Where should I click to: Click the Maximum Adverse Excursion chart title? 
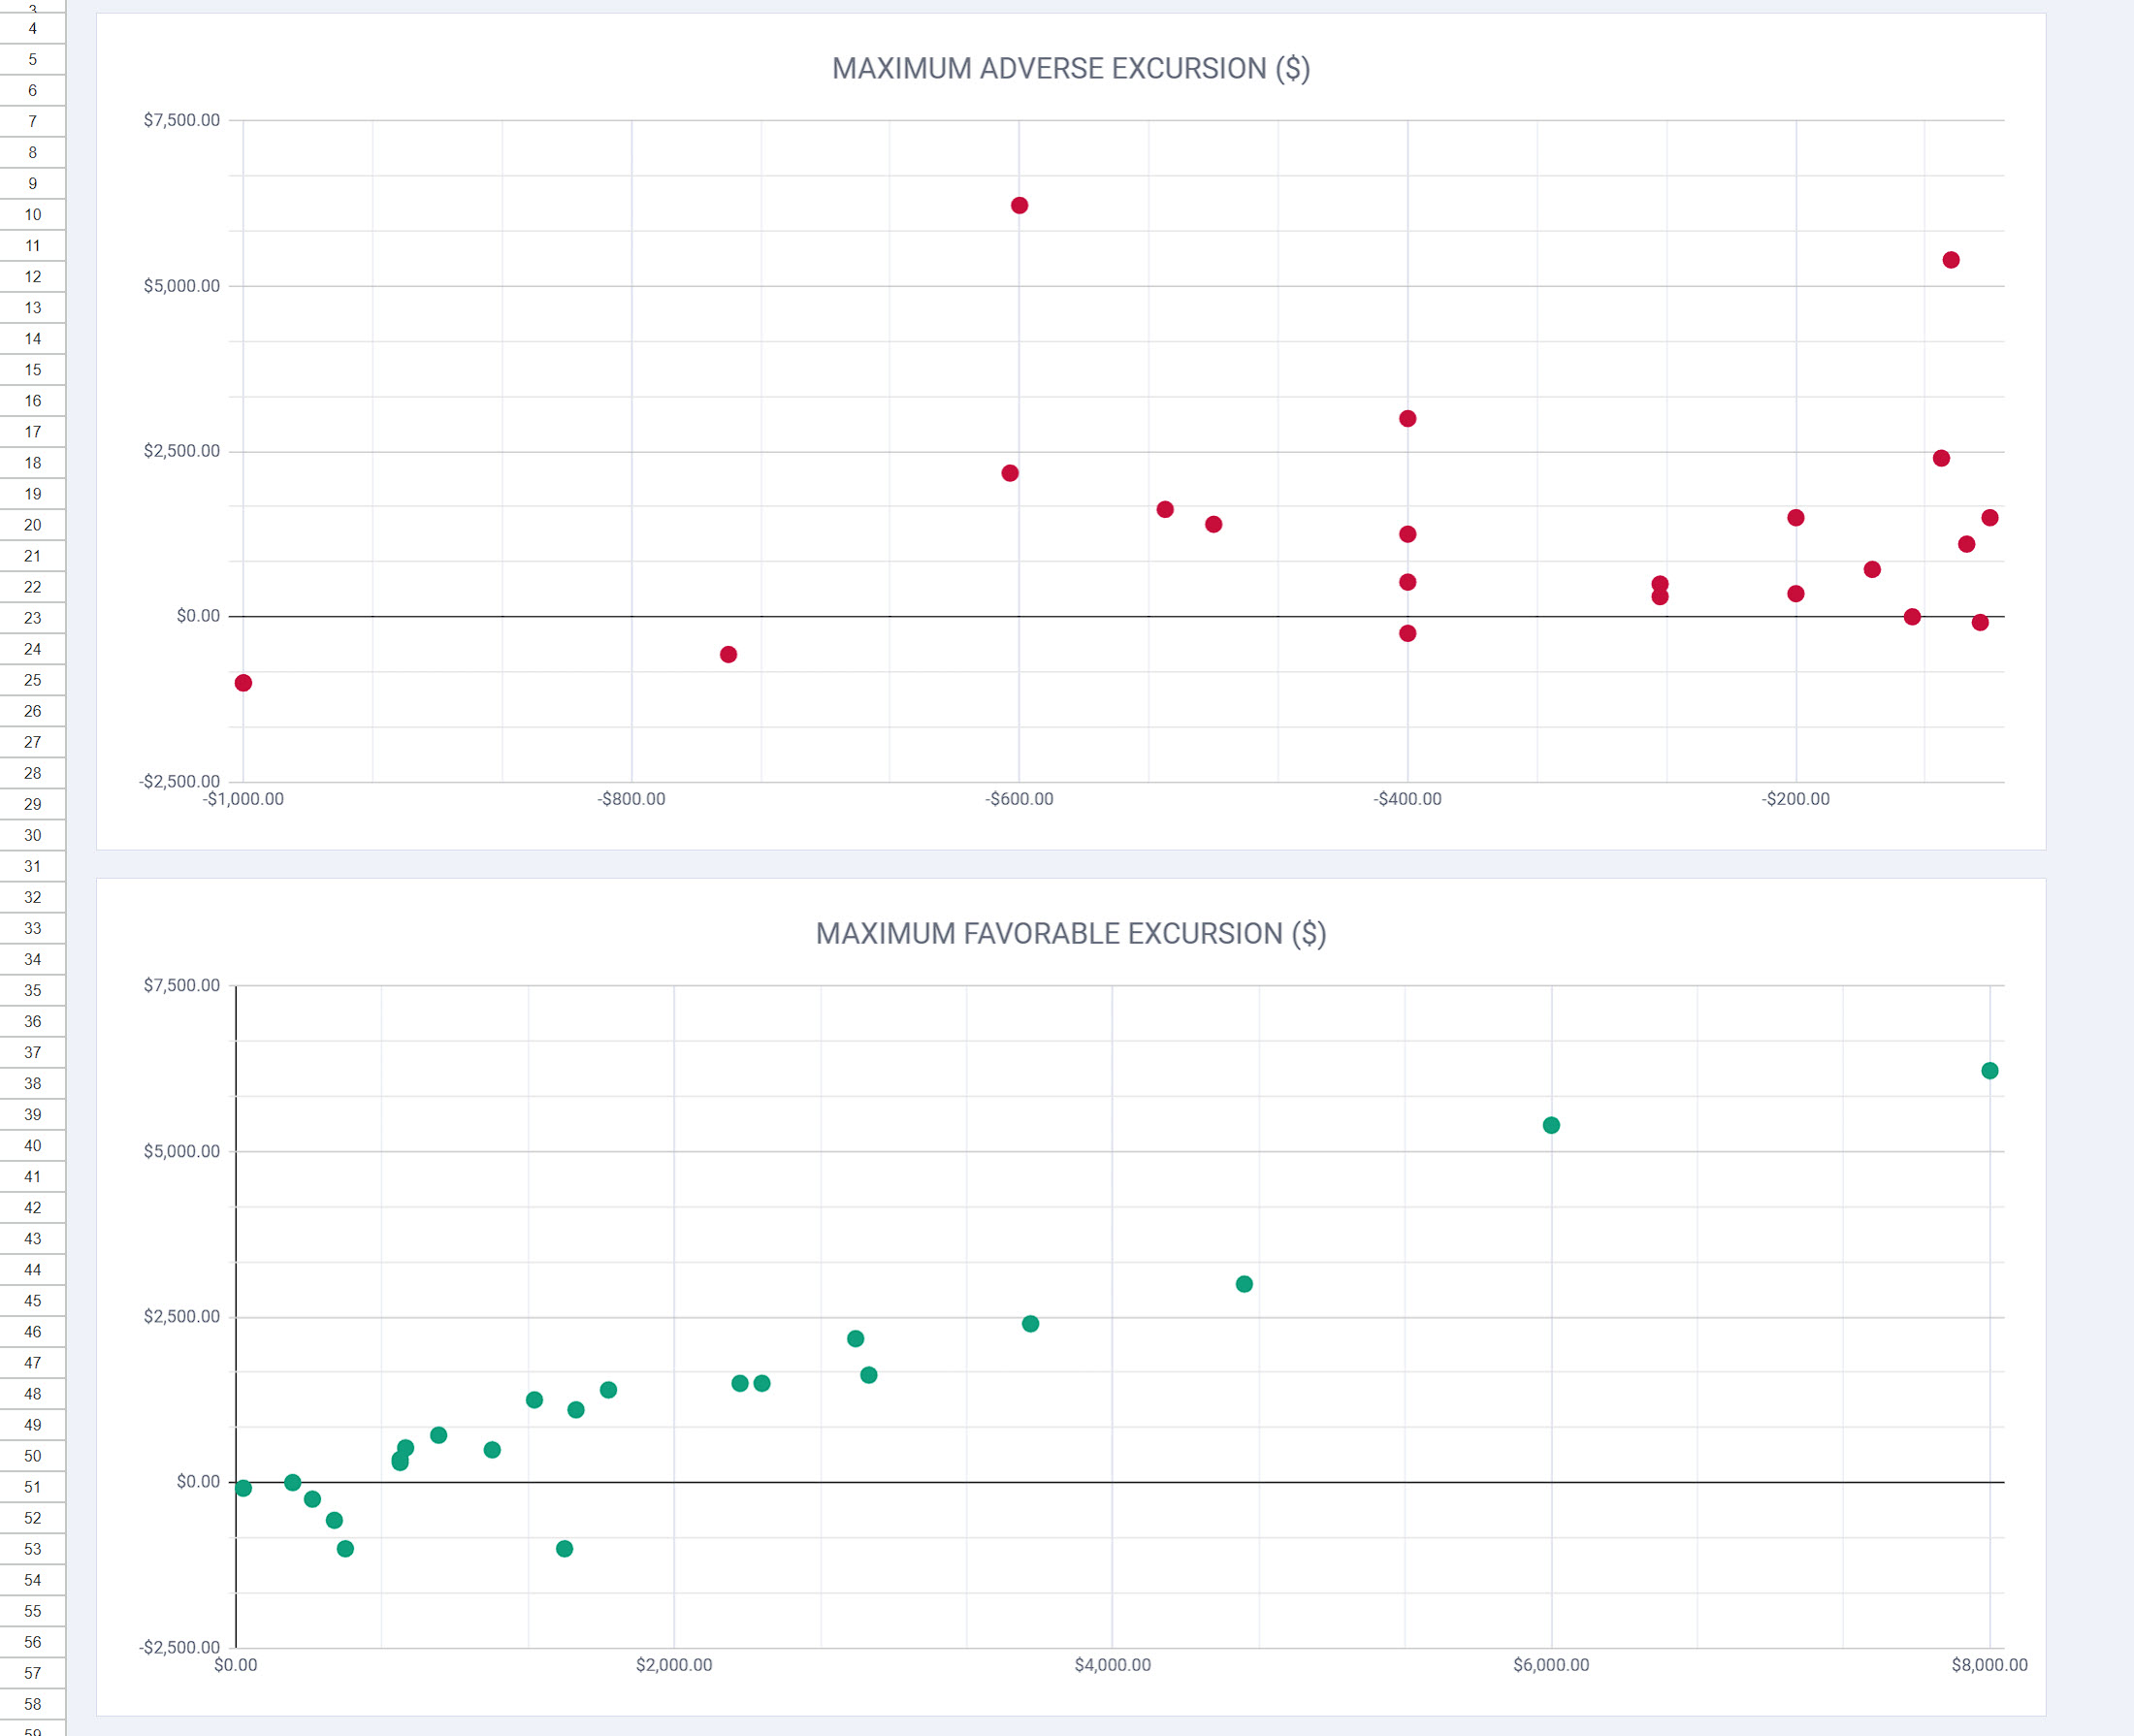click(x=1070, y=68)
